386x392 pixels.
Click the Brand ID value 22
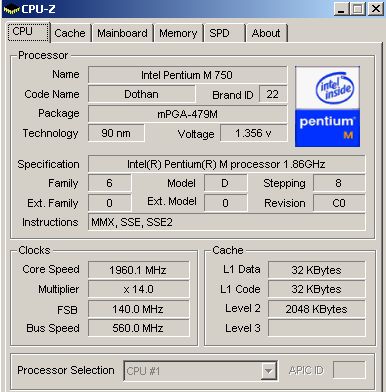point(273,94)
